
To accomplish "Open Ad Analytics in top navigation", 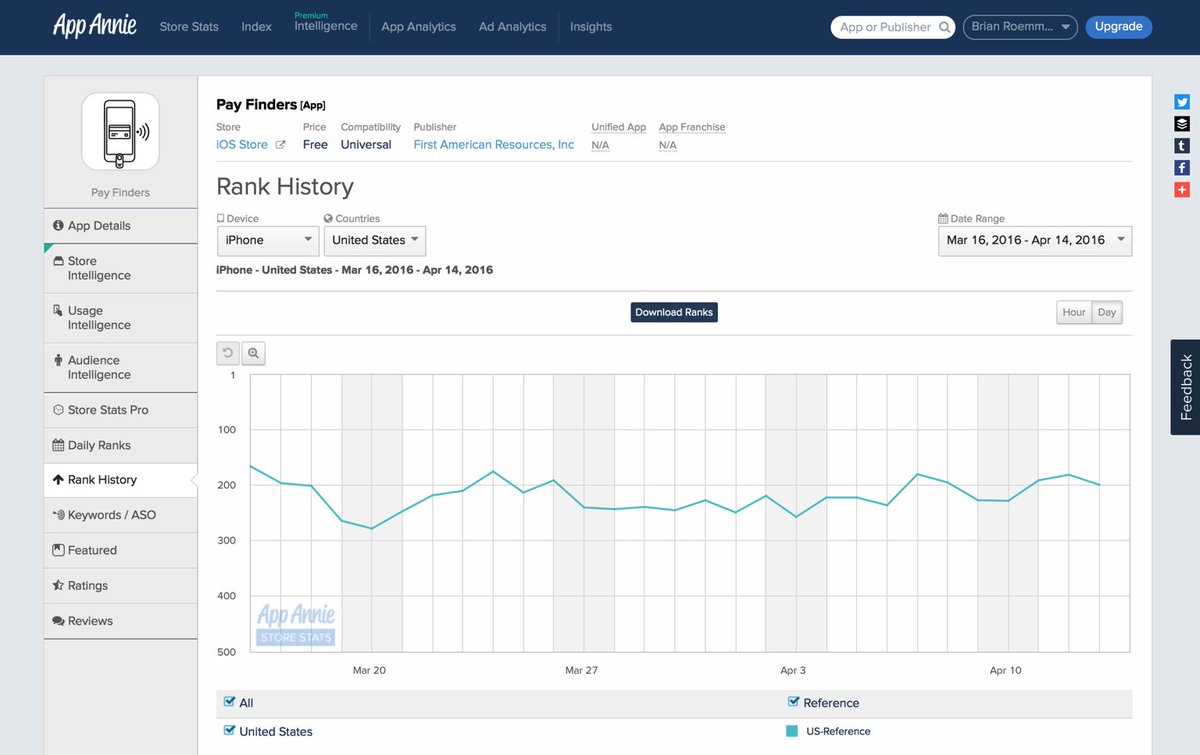I will point(512,27).
